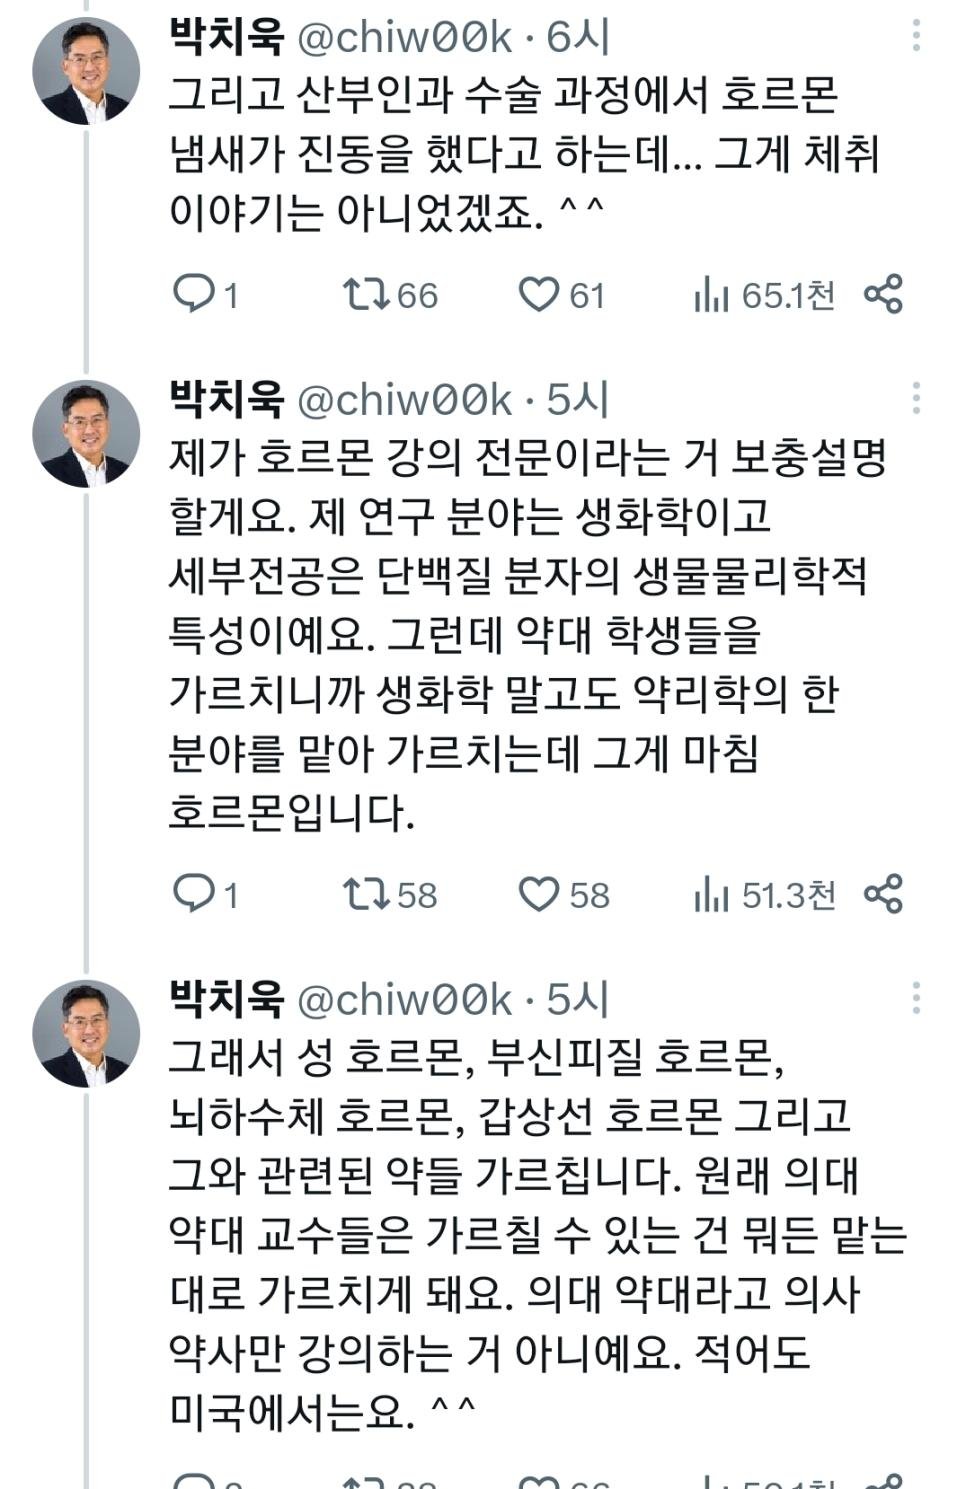Open more options on the 6시 tweet
Screen dimensions: 966x1489
pos(916,36)
